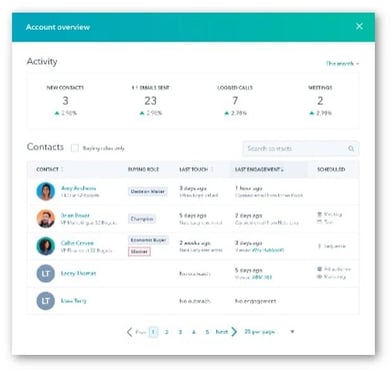Image resolution: width=392 pixels, height=372 pixels.
Task: Enable the Buying roles only checkbox
Action: 75,148
